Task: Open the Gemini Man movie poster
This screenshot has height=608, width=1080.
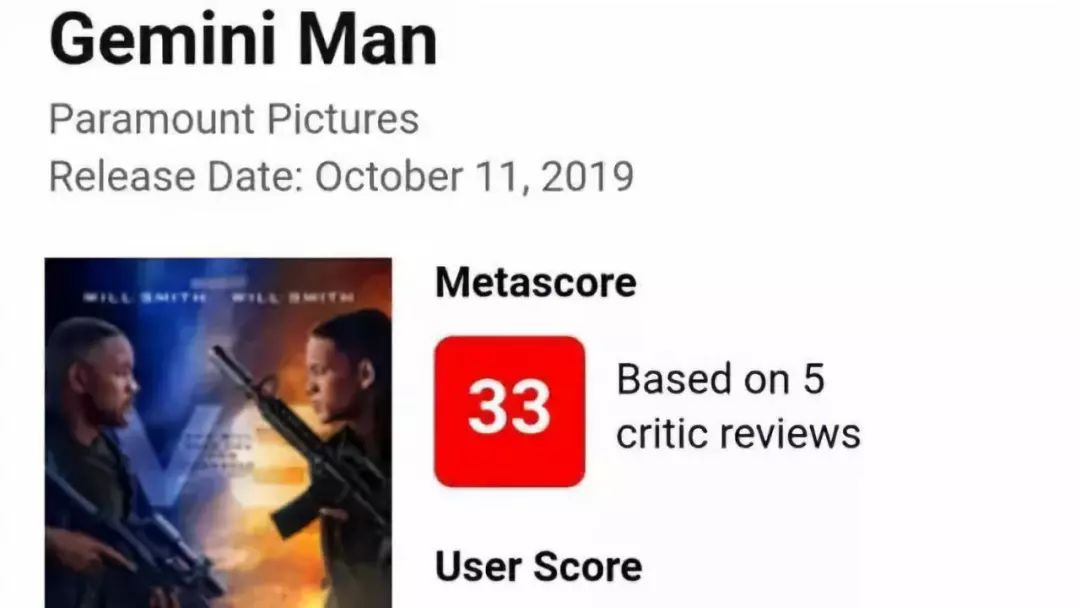Action: [218, 433]
